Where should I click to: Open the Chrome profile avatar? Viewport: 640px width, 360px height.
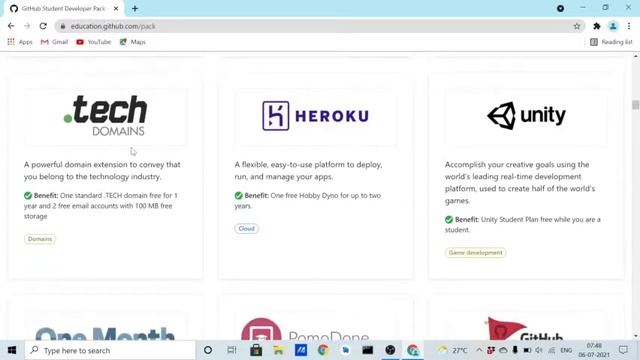coord(613,26)
